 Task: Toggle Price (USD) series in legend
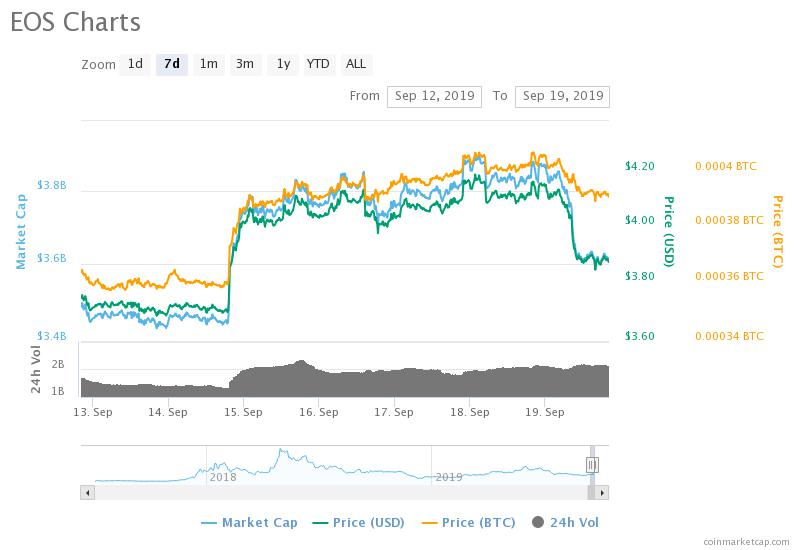point(359,522)
